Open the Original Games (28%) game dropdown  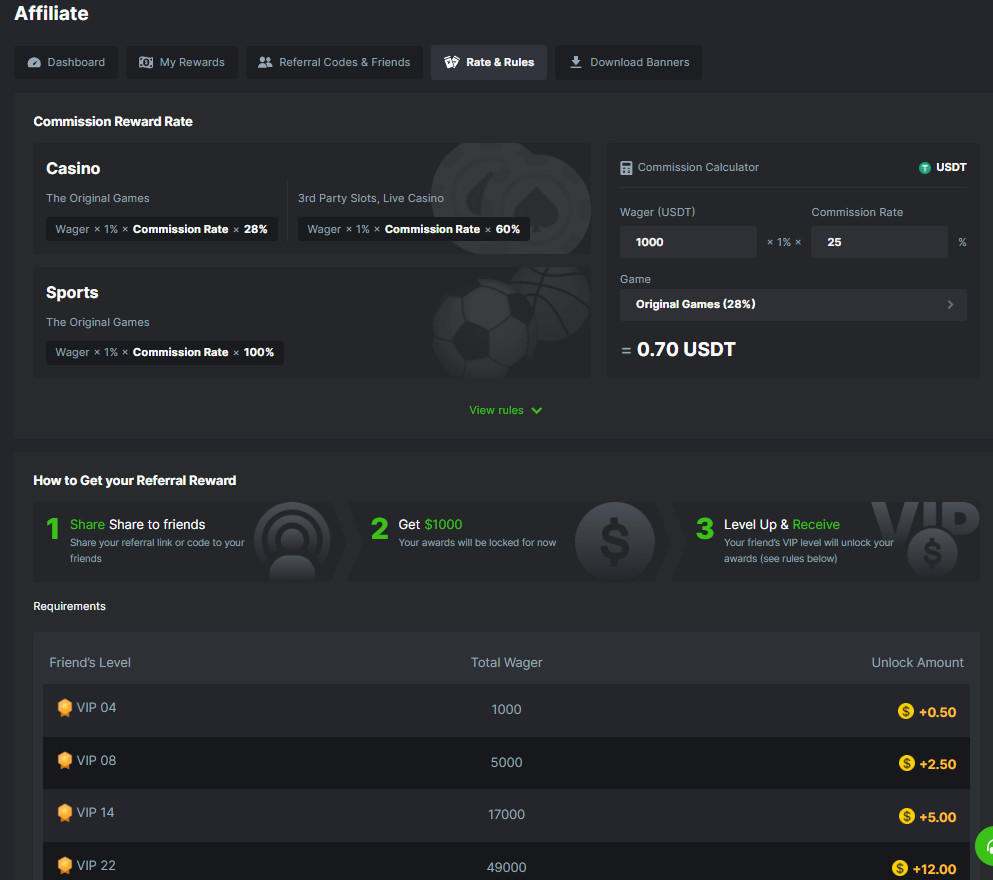[793, 305]
